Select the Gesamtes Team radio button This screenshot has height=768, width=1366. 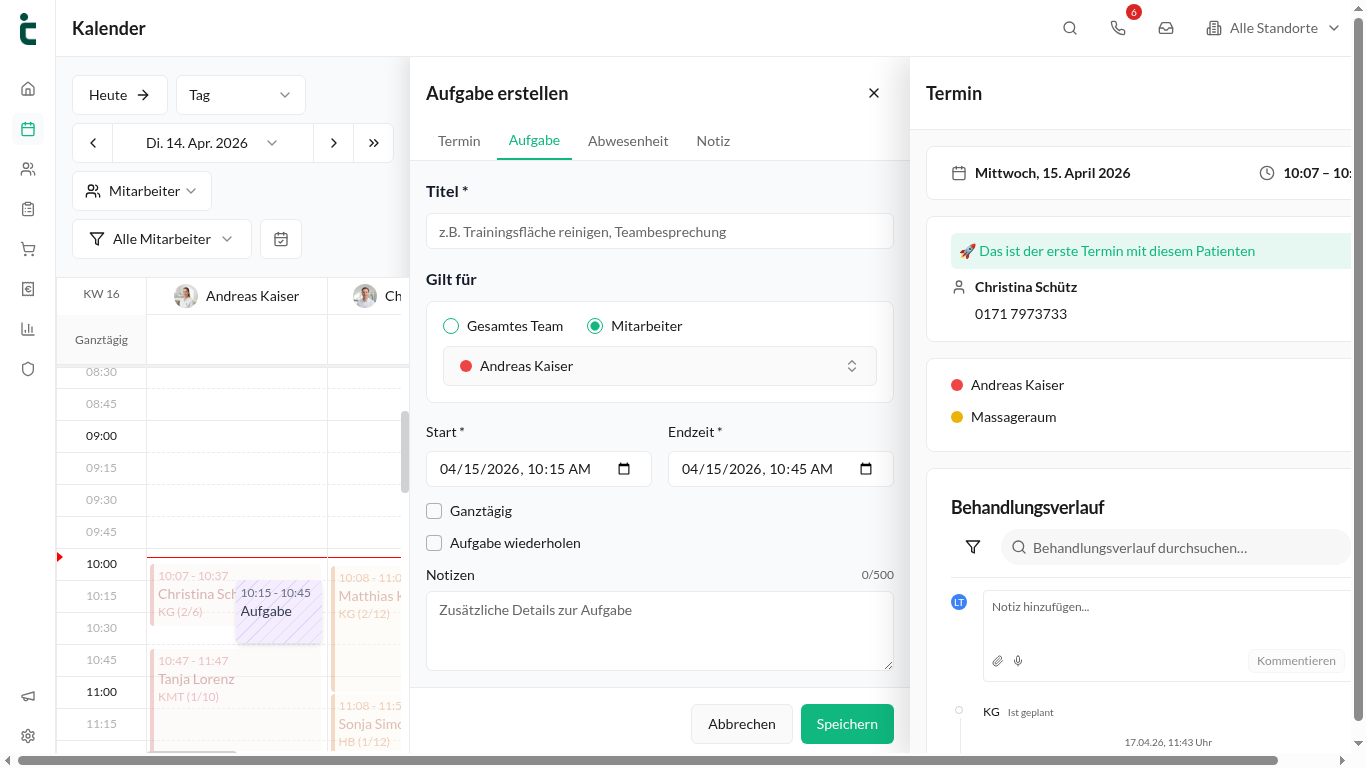(451, 326)
